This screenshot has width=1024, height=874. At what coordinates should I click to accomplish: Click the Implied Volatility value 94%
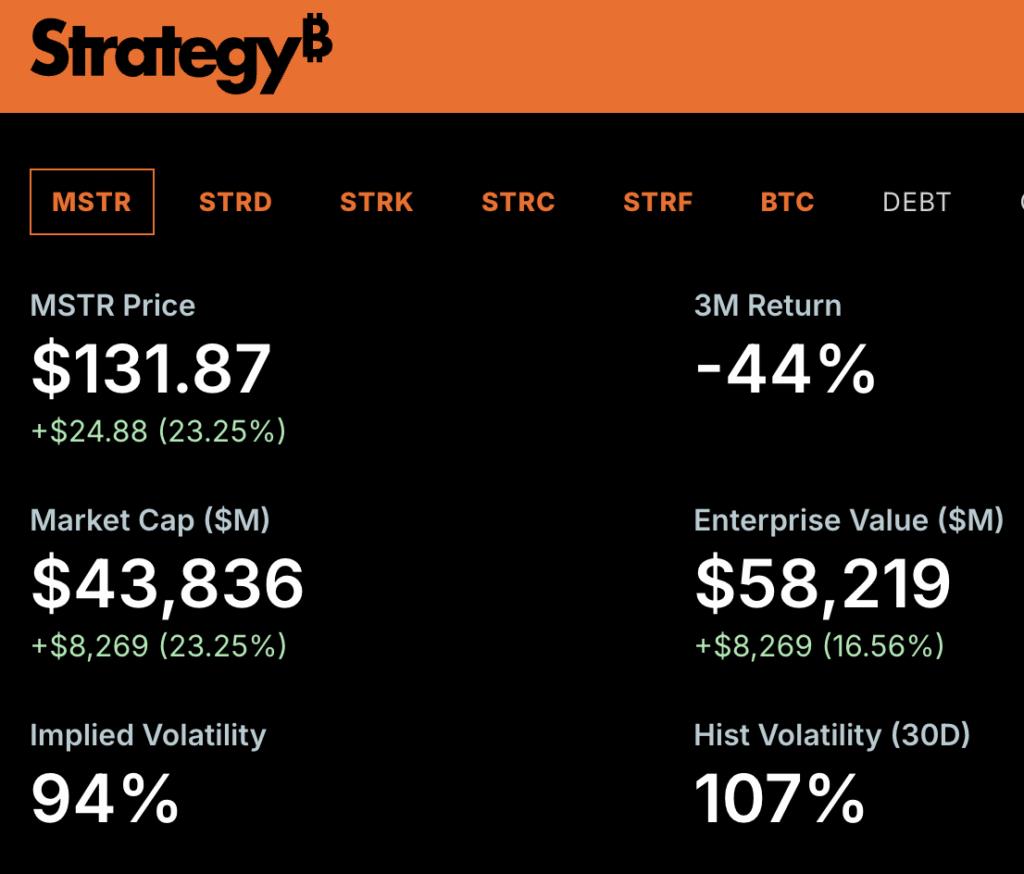(x=104, y=798)
